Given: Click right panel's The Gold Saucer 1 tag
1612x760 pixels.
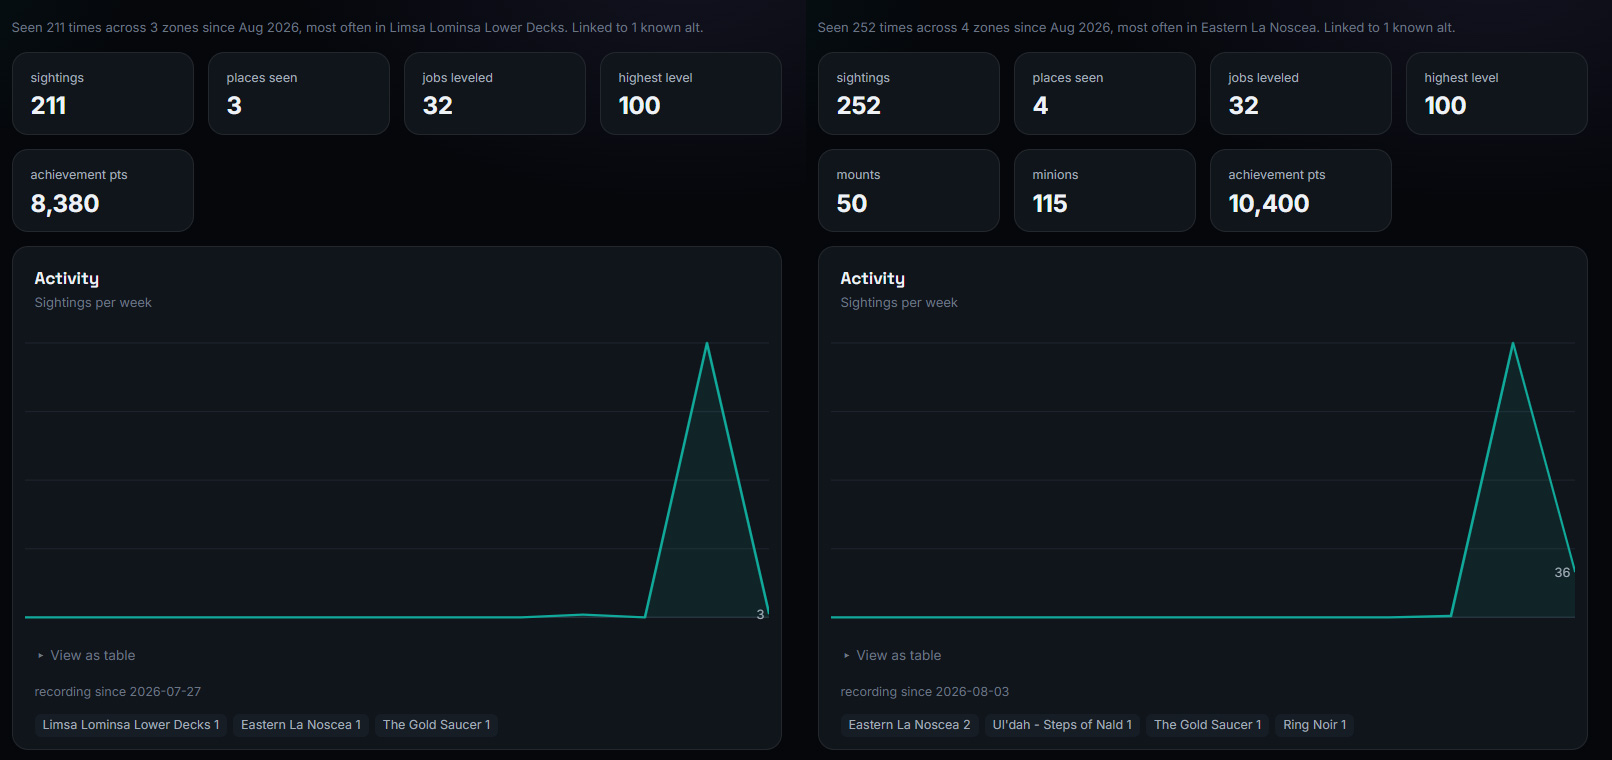Looking at the screenshot, I should 1208,725.
